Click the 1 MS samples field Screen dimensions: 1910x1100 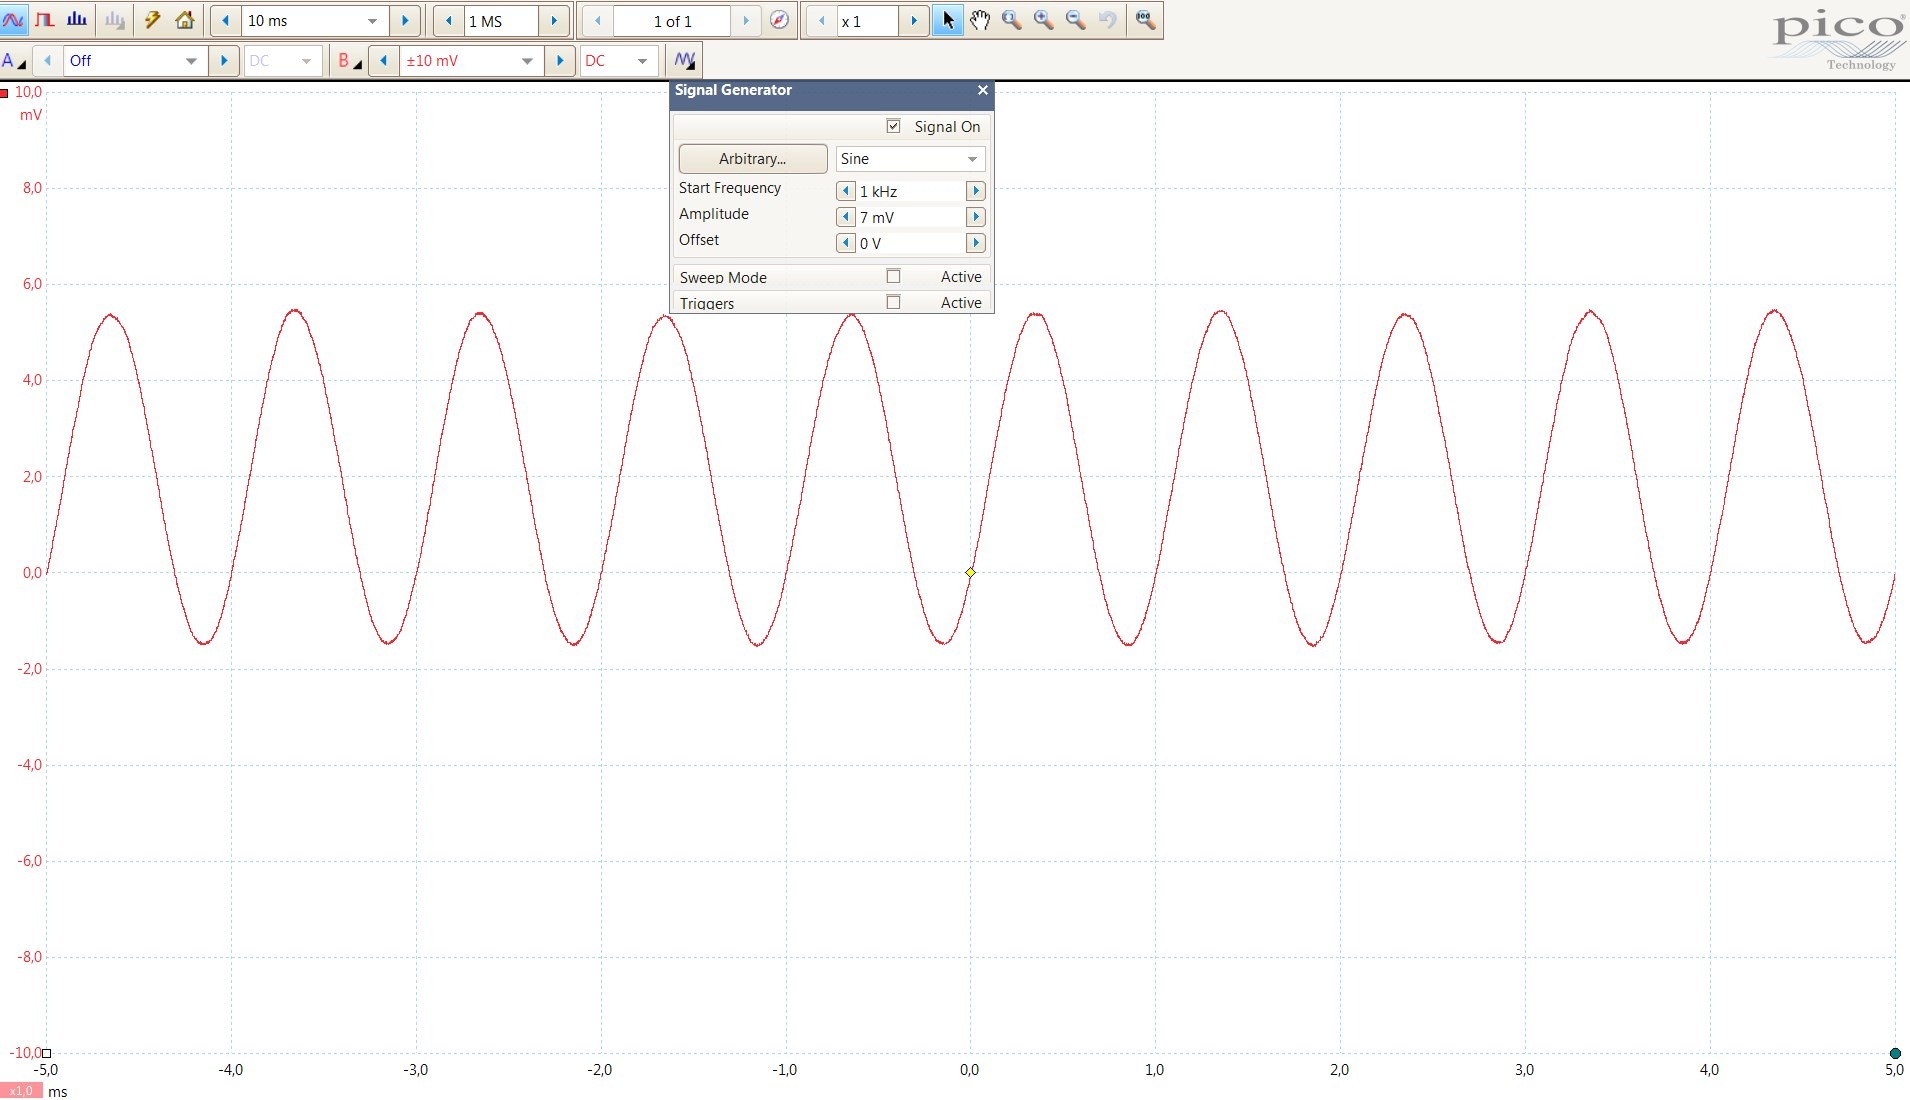tap(500, 21)
